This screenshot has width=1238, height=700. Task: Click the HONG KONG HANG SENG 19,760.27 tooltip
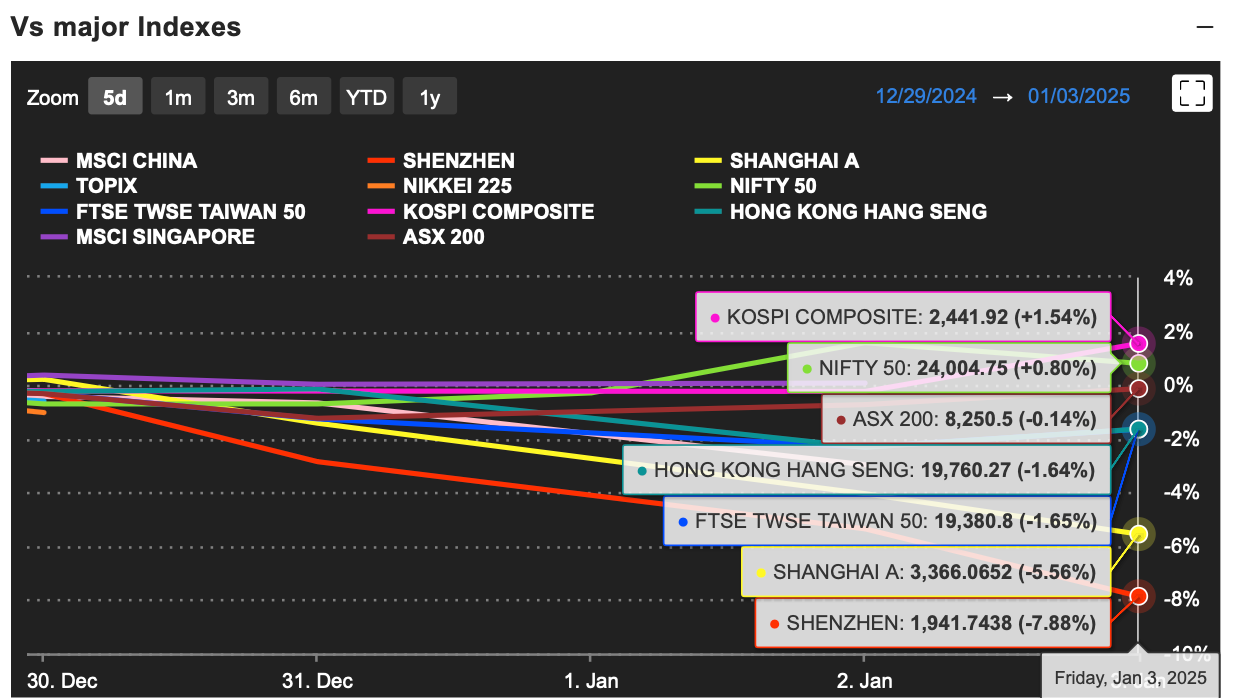click(x=867, y=470)
